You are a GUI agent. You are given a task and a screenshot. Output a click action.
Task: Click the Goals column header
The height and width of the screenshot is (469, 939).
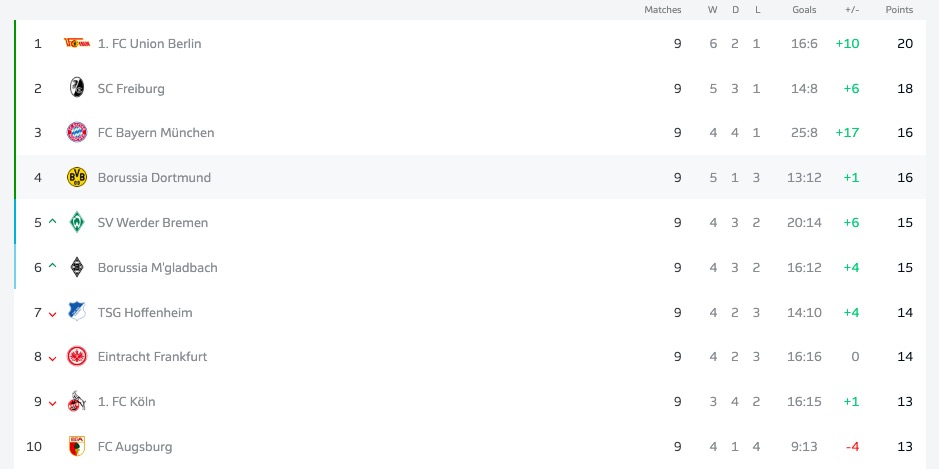pyautogui.click(x=804, y=10)
